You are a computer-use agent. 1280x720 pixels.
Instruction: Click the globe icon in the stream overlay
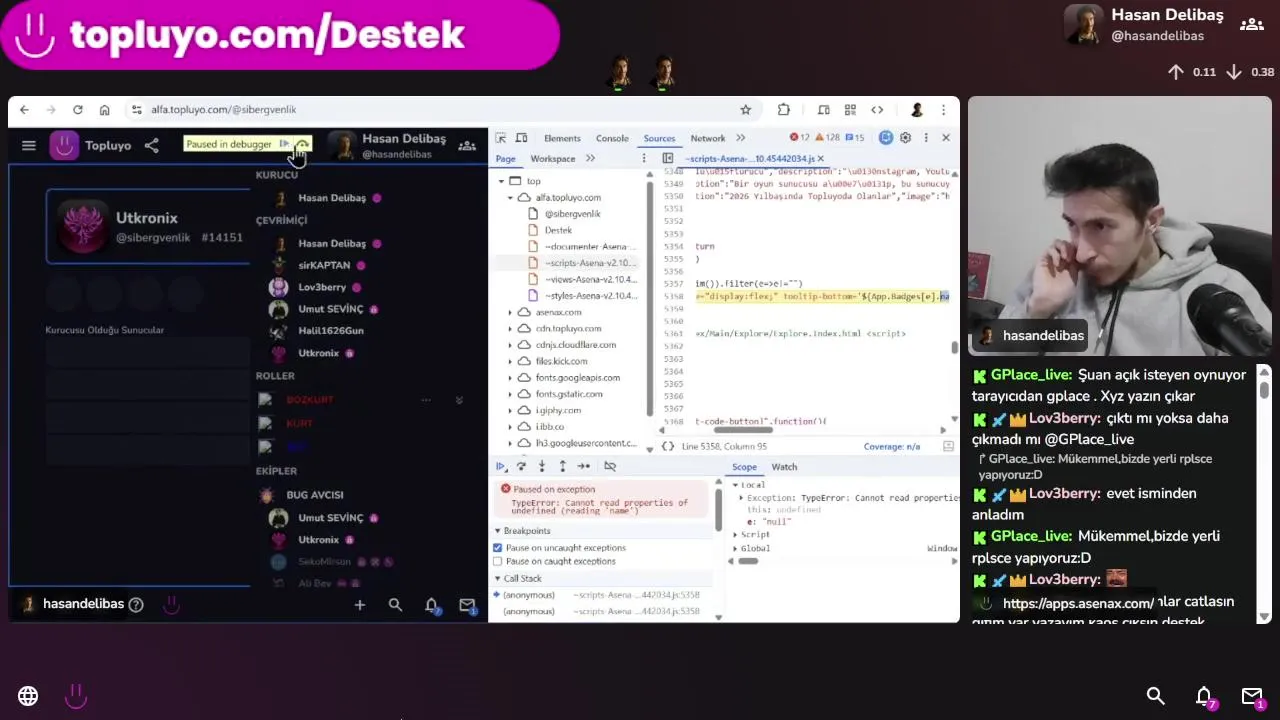click(x=28, y=696)
